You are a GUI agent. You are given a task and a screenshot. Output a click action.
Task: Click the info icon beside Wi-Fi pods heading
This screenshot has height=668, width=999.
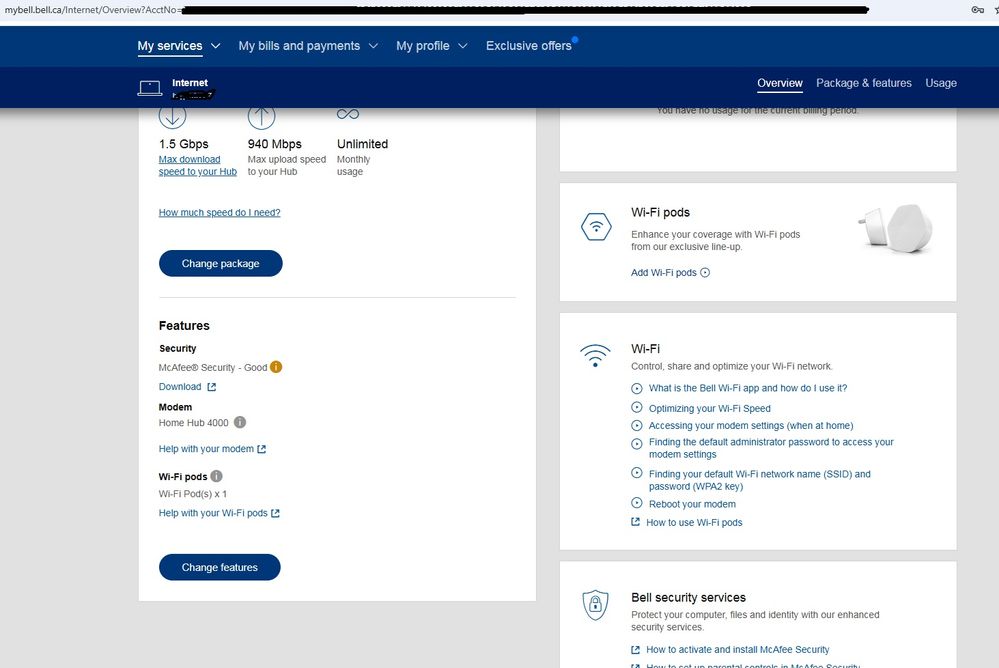pyautogui.click(x=216, y=477)
